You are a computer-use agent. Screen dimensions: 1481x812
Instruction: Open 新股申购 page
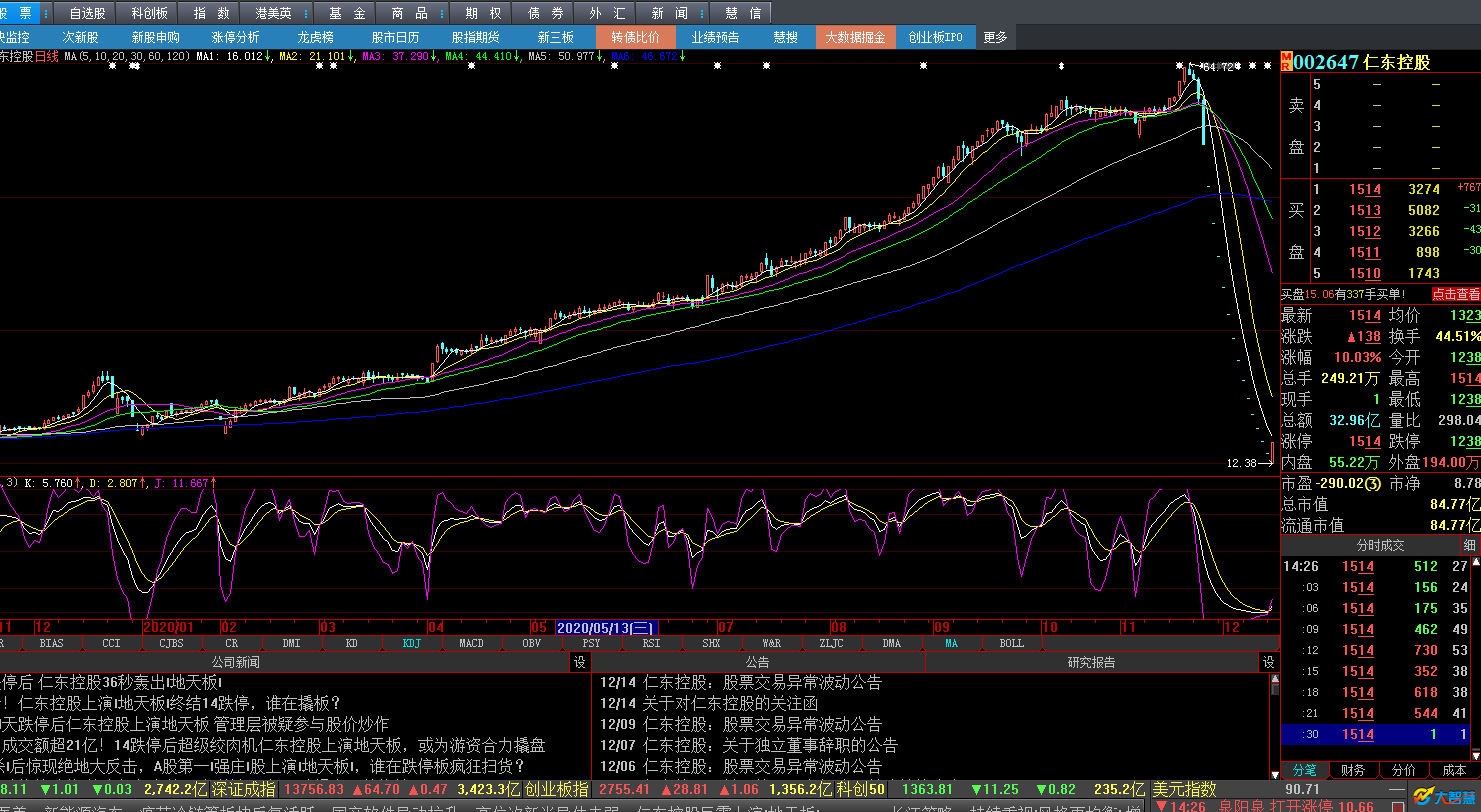tap(156, 38)
